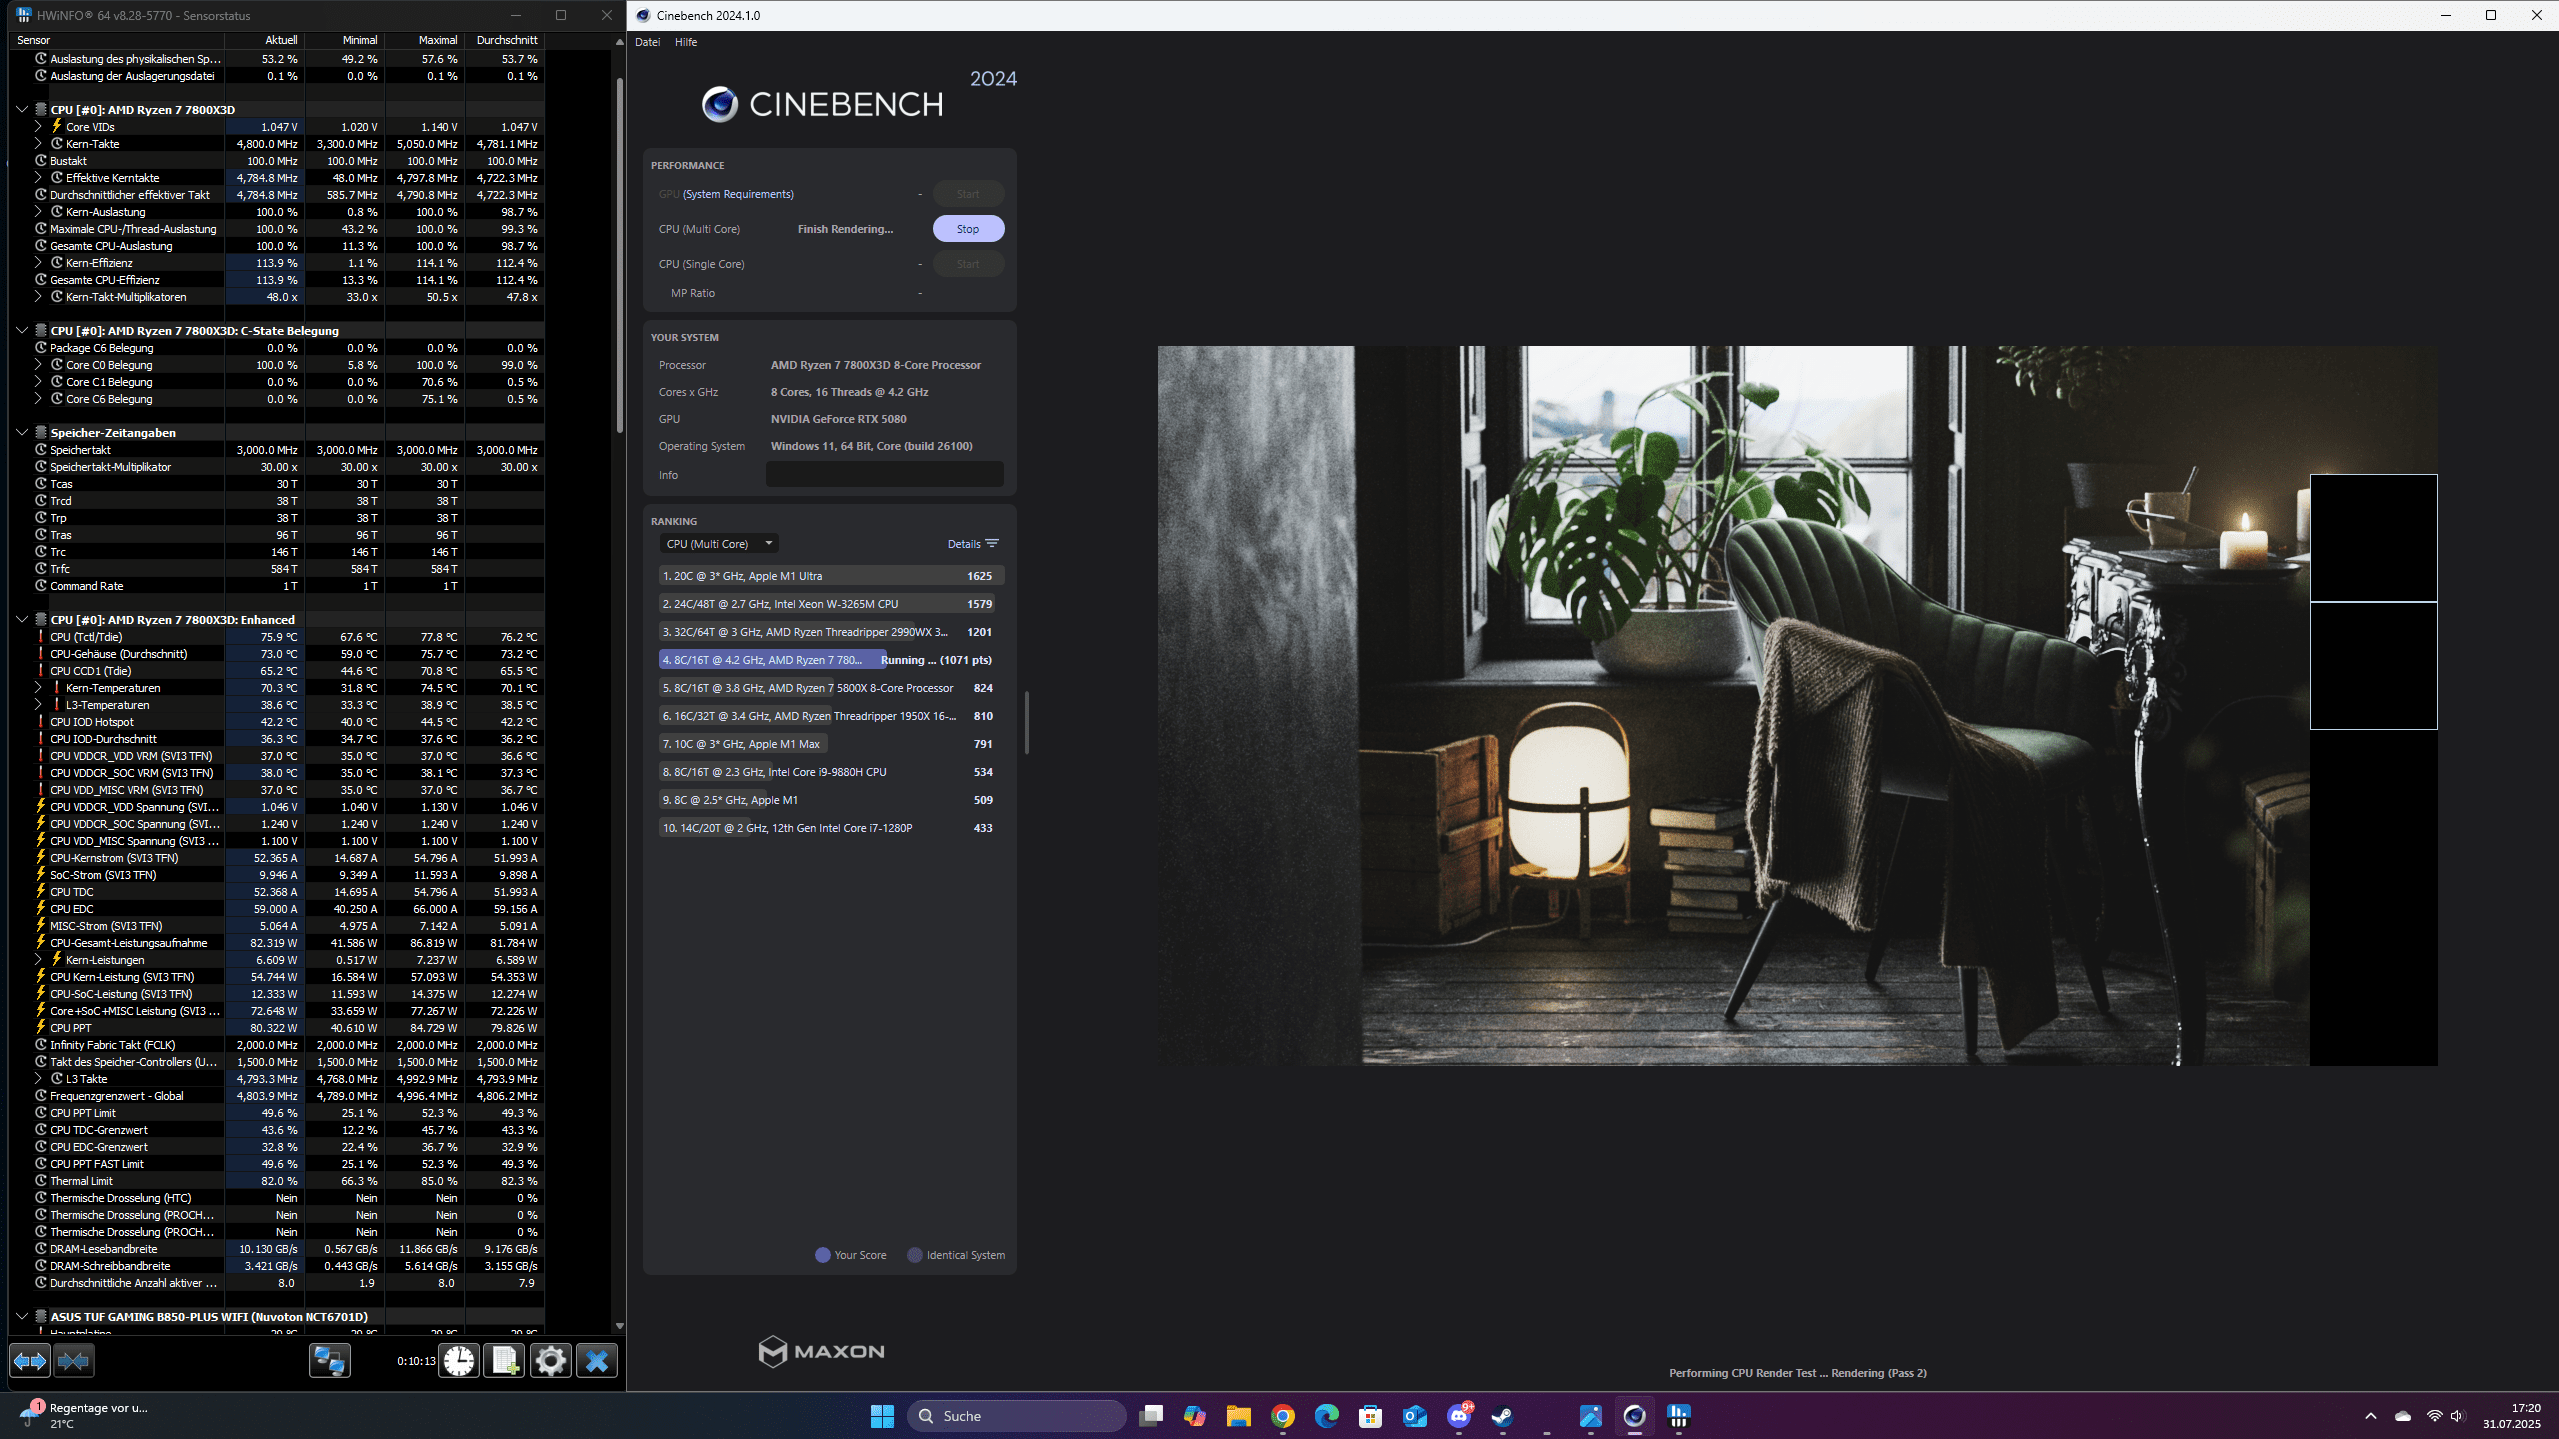Open CPU (Multi Core) ranking dropdown
2559x1439 pixels.
[x=719, y=544]
